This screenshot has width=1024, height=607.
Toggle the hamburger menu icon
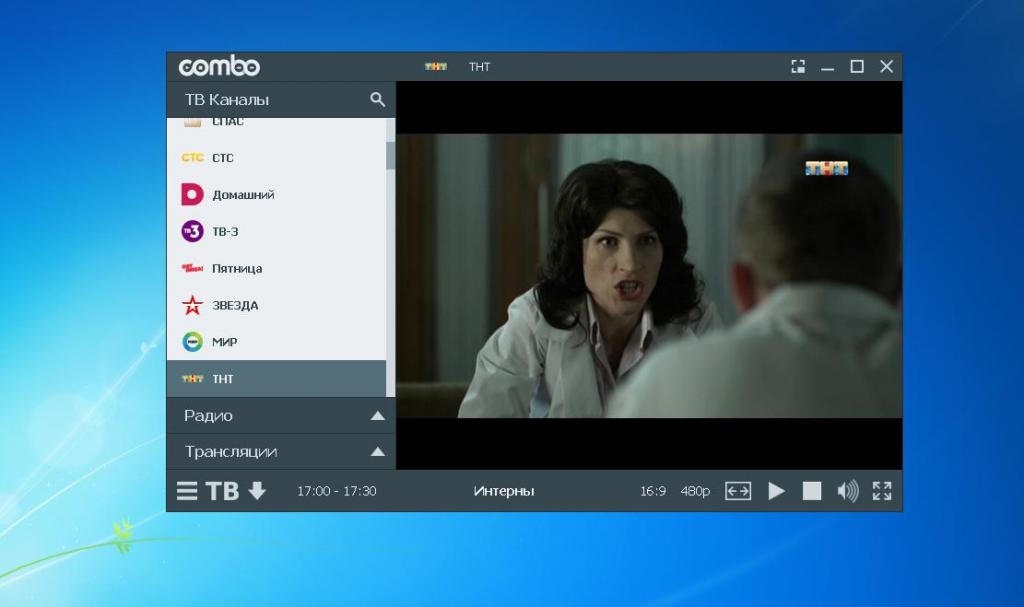point(187,491)
